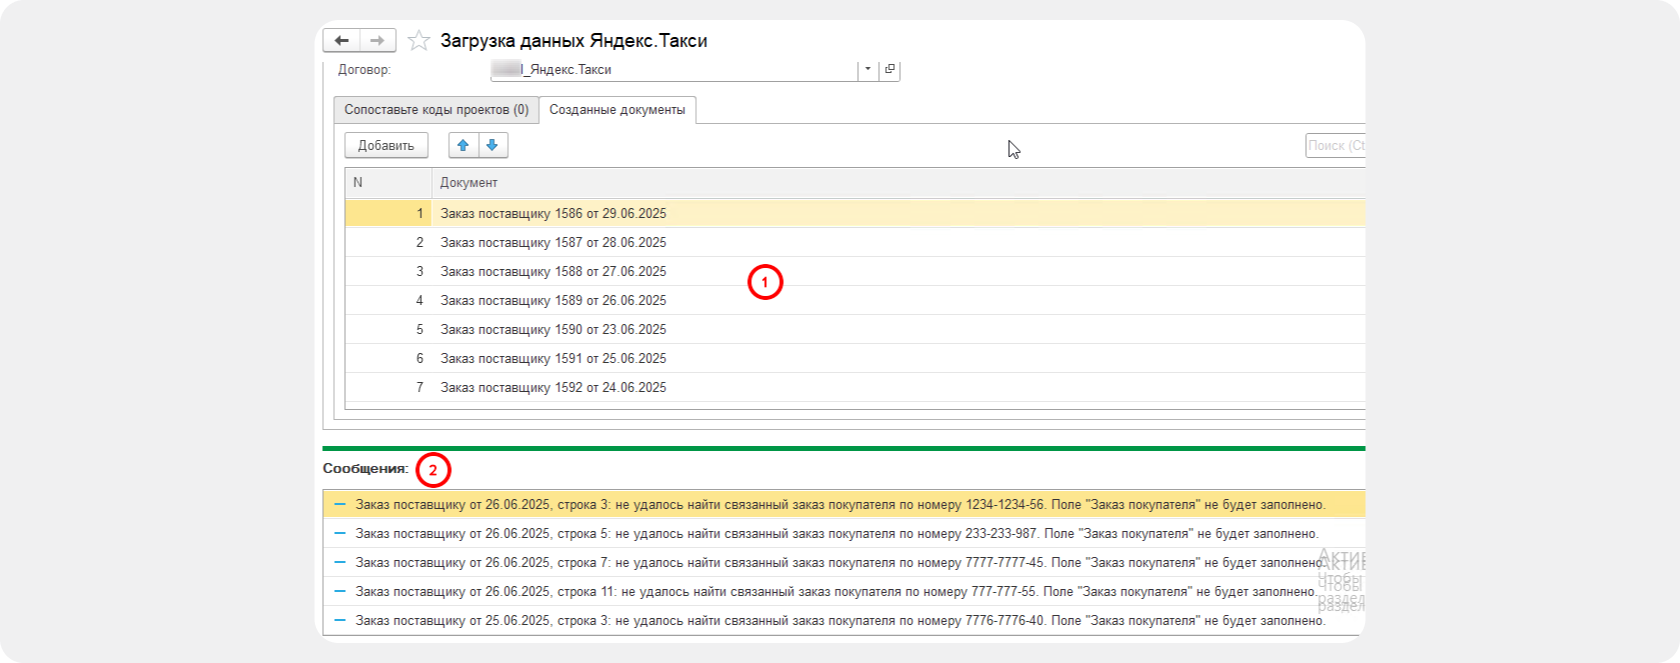This screenshot has width=1680, height=663.
Task: Click the Загрузка данных Яндекс.Такси title
Action: point(574,41)
